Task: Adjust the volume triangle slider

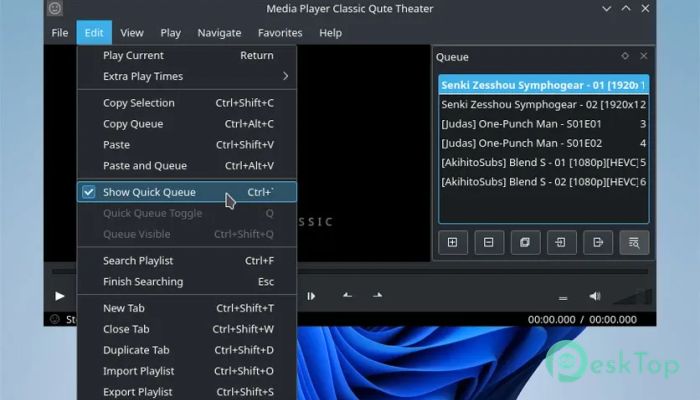Action: pyautogui.click(x=632, y=297)
